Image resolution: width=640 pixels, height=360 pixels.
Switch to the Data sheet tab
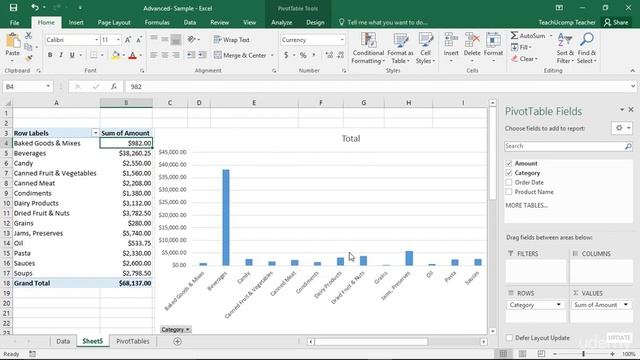click(x=63, y=341)
